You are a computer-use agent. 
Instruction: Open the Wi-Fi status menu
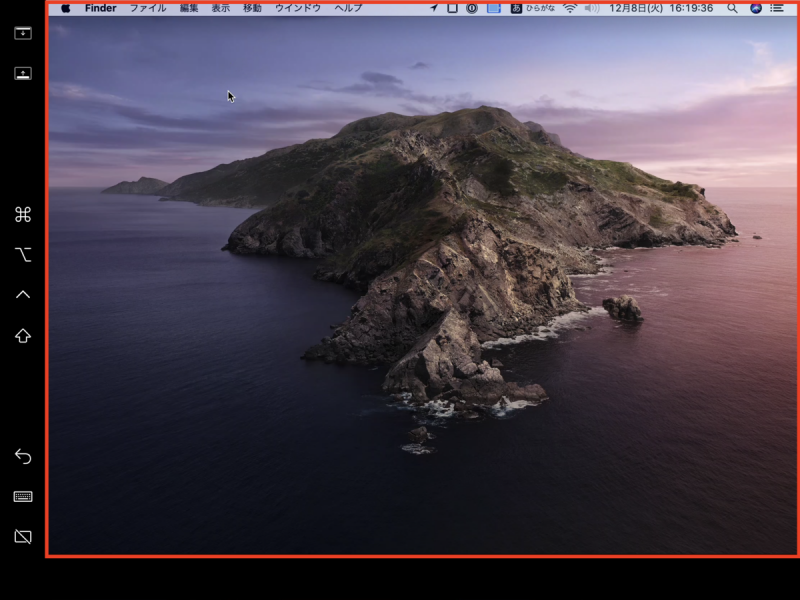coord(569,8)
